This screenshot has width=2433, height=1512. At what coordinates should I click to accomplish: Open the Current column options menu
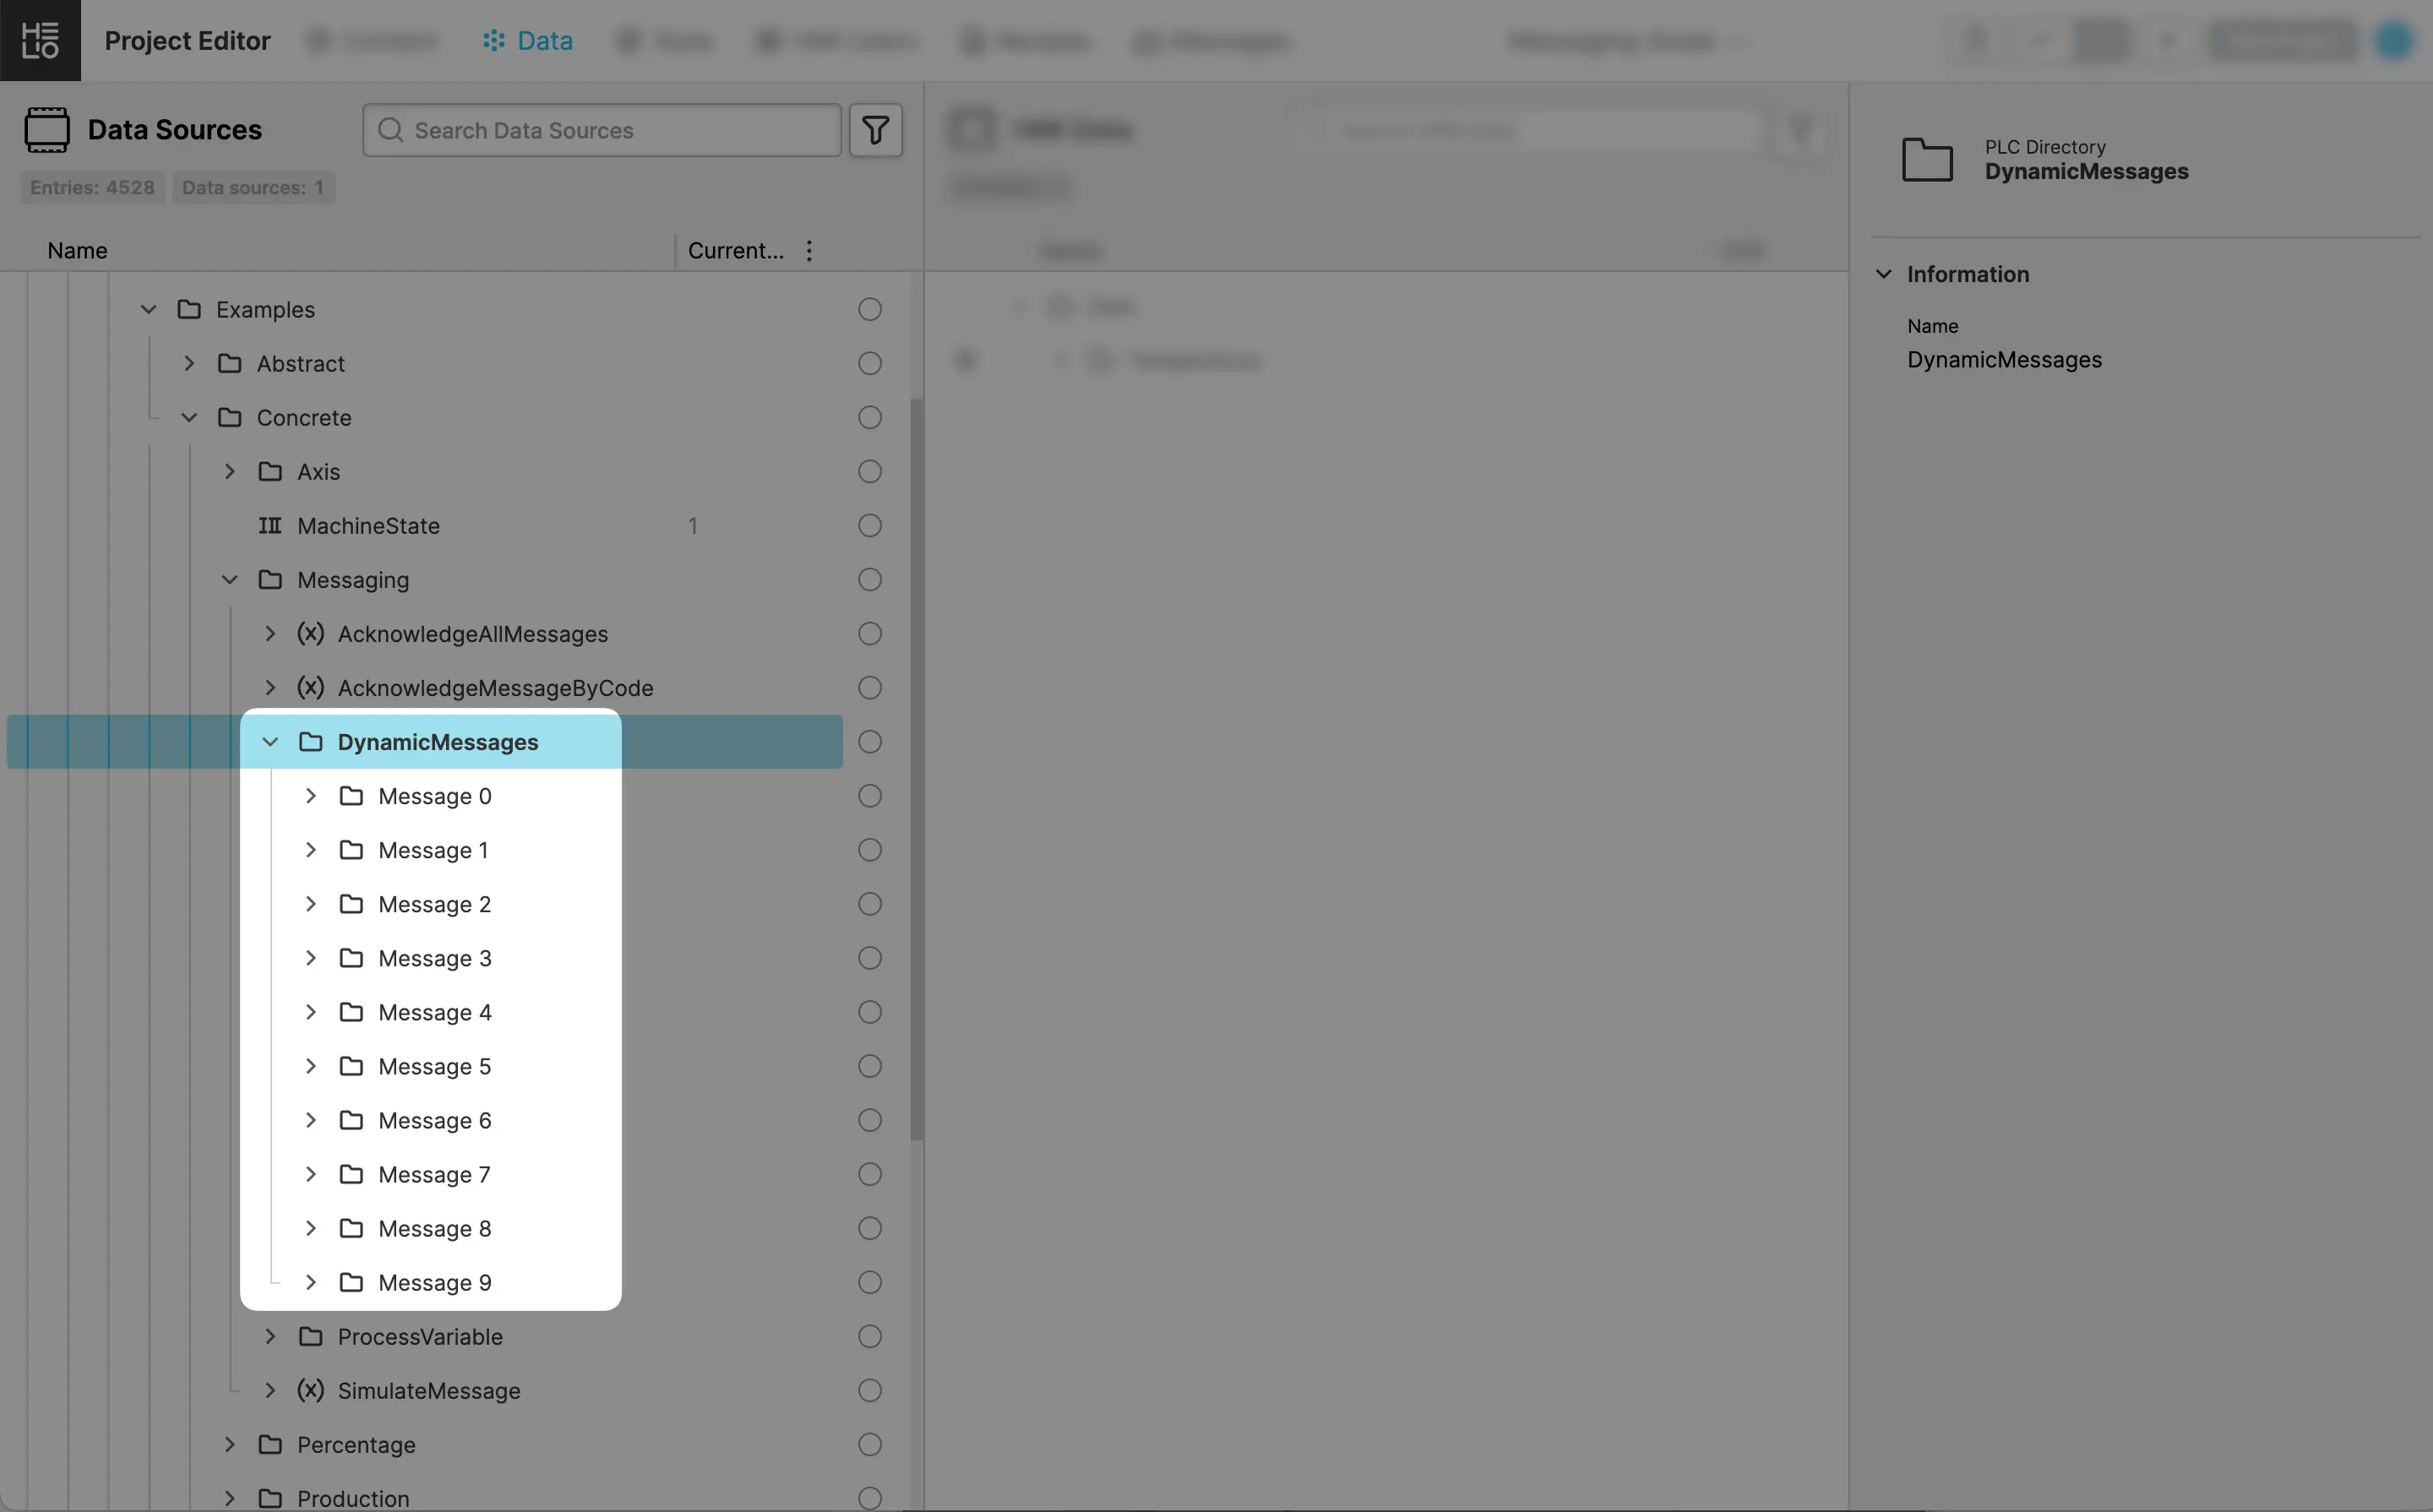tap(809, 251)
